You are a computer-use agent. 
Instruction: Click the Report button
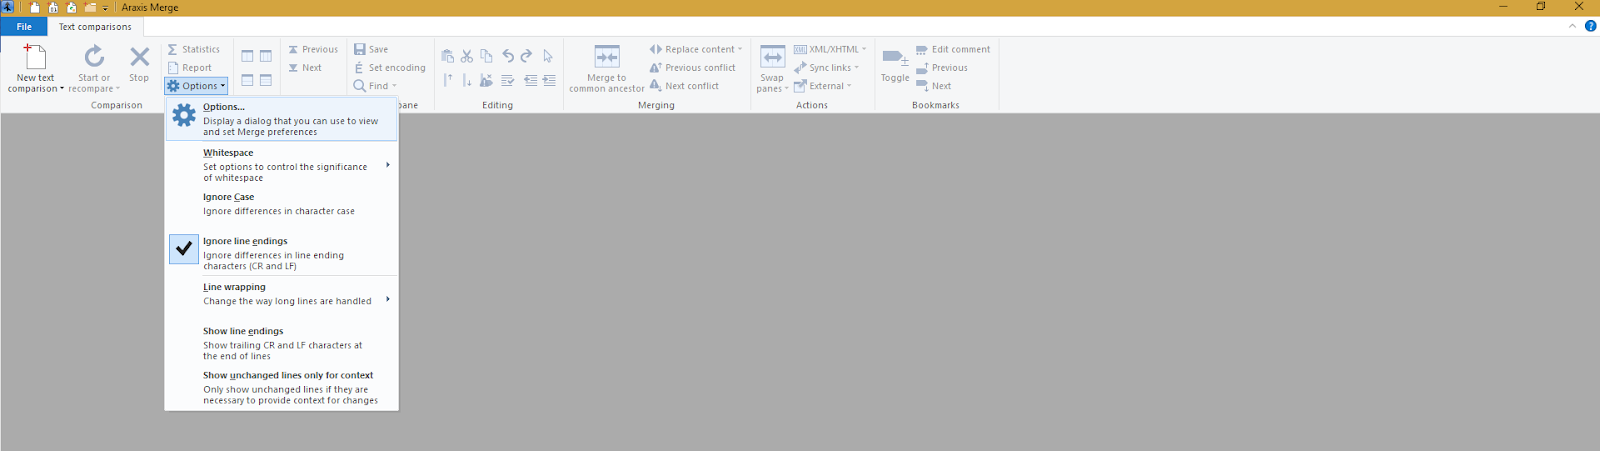point(190,68)
